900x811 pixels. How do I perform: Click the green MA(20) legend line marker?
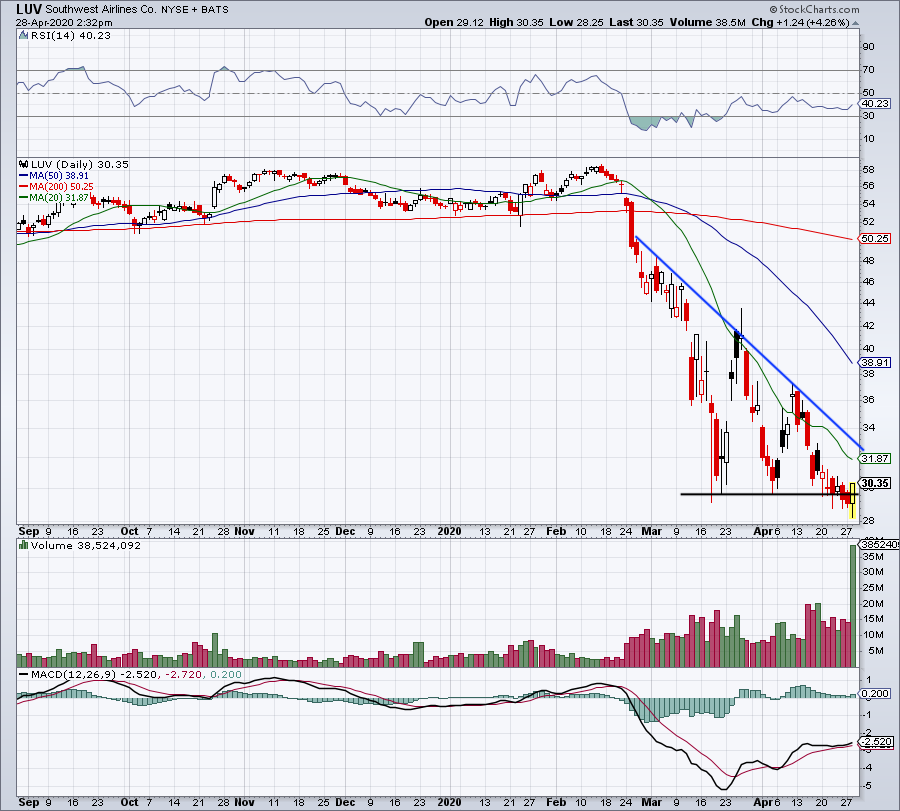click(x=24, y=197)
